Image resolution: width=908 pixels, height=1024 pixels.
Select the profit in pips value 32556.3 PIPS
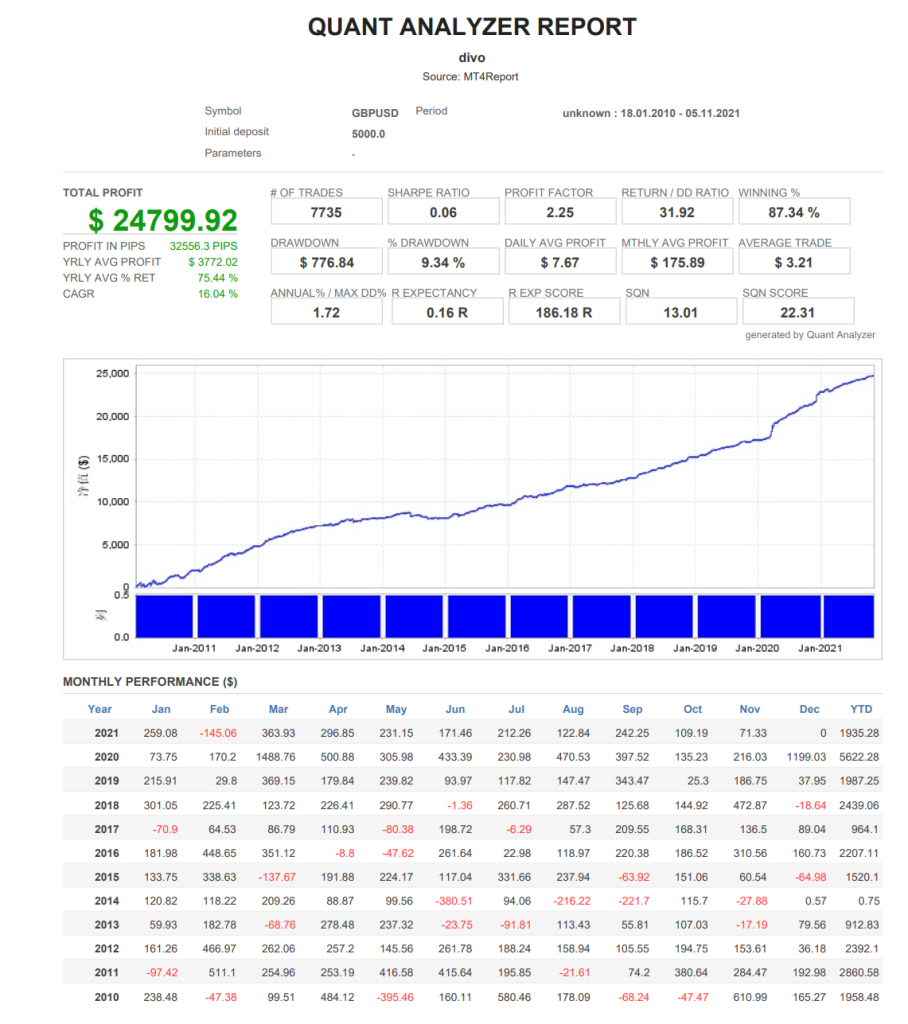pyautogui.click(x=203, y=246)
